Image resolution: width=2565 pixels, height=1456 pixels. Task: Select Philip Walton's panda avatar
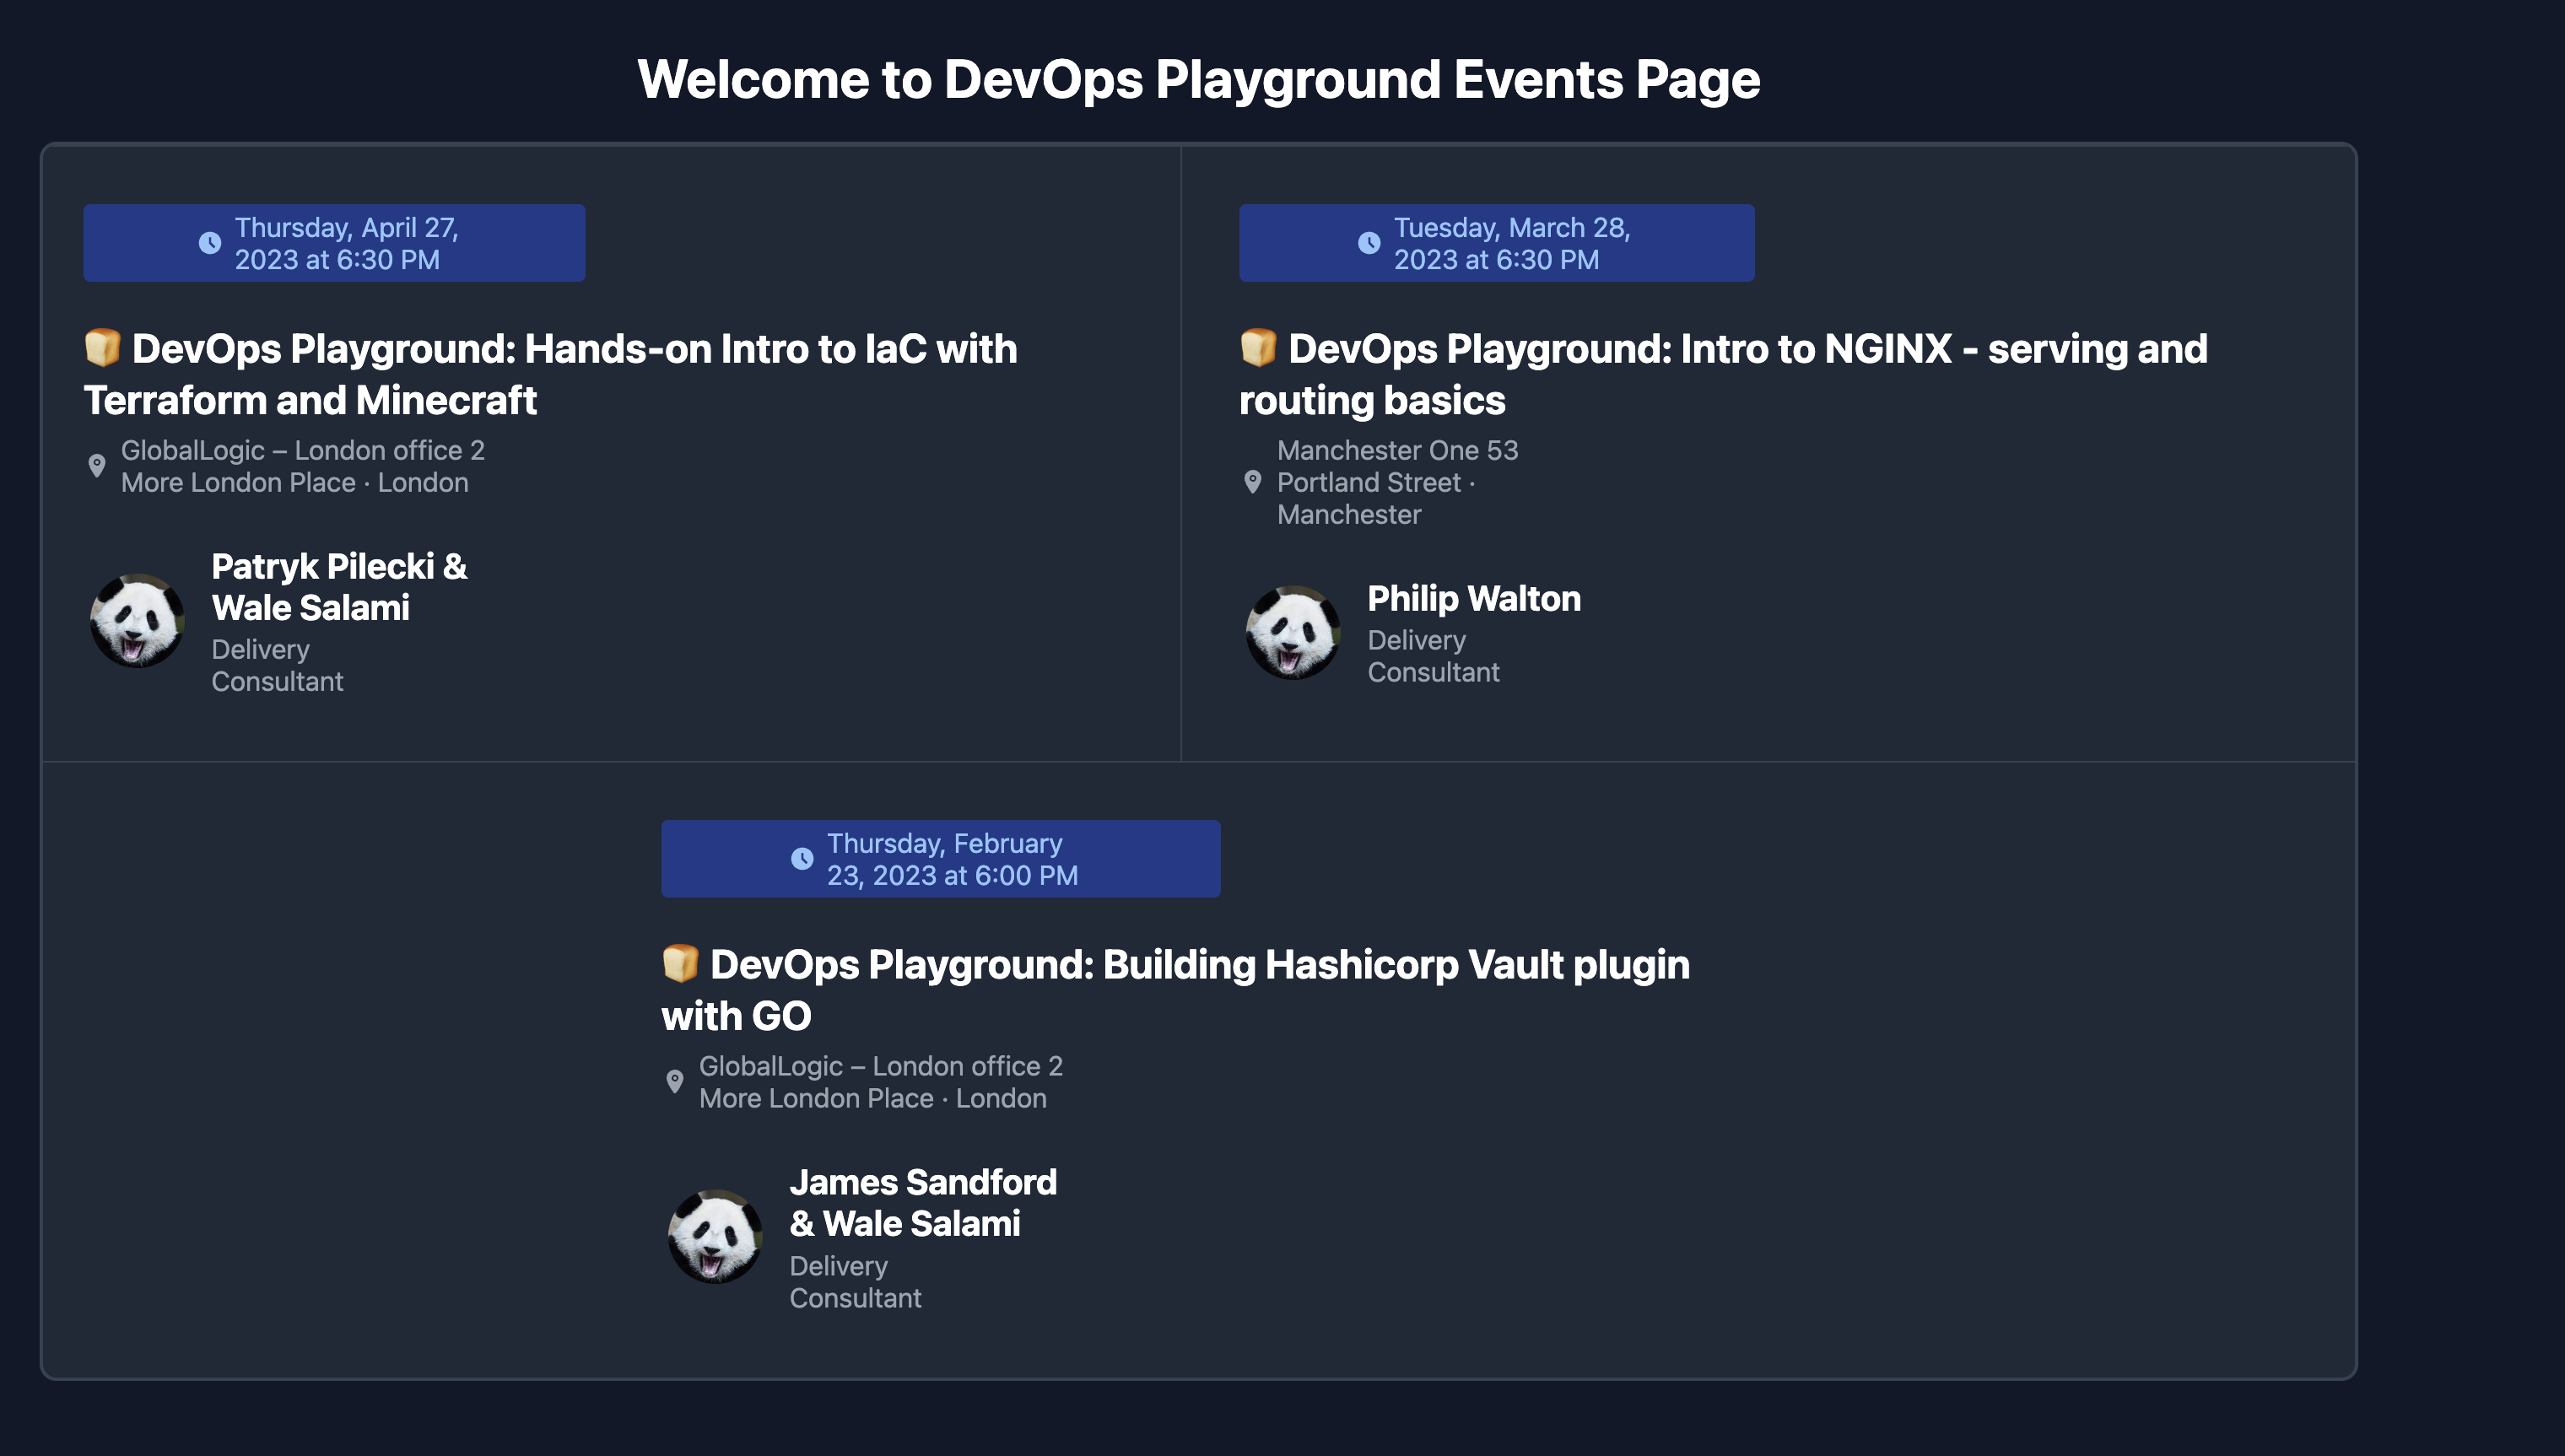coord(1293,632)
